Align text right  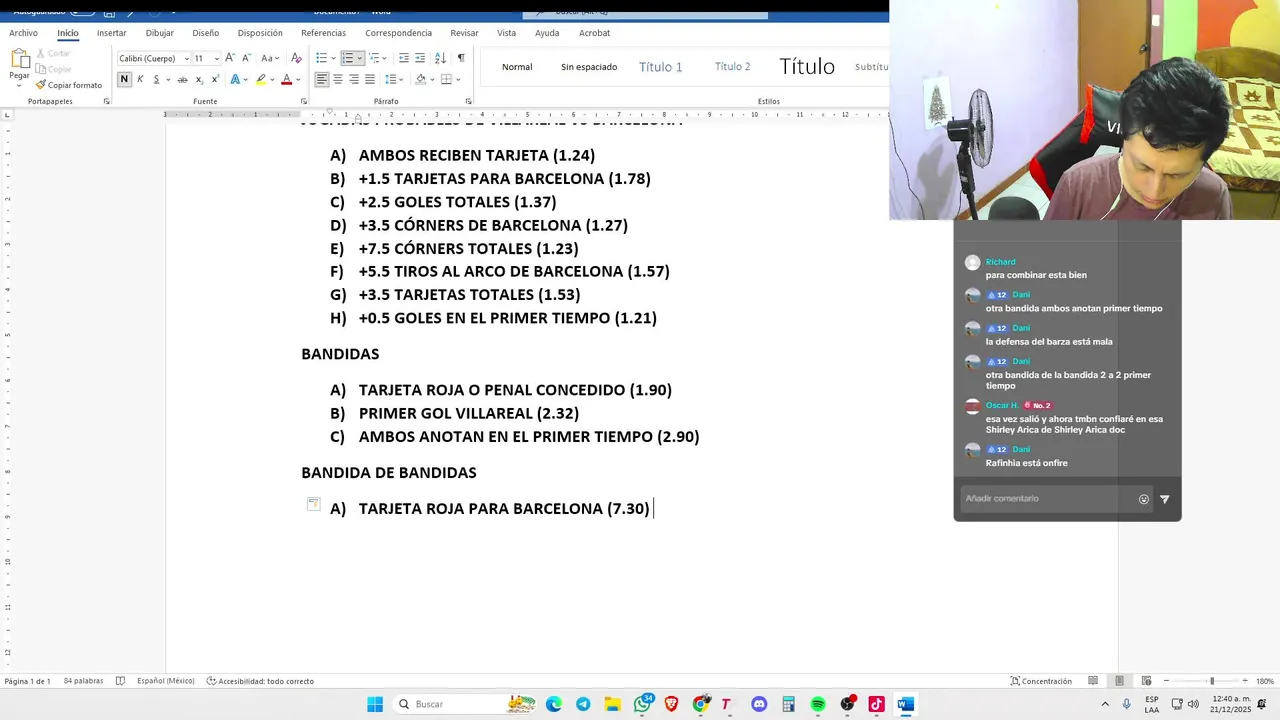coord(354,79)
